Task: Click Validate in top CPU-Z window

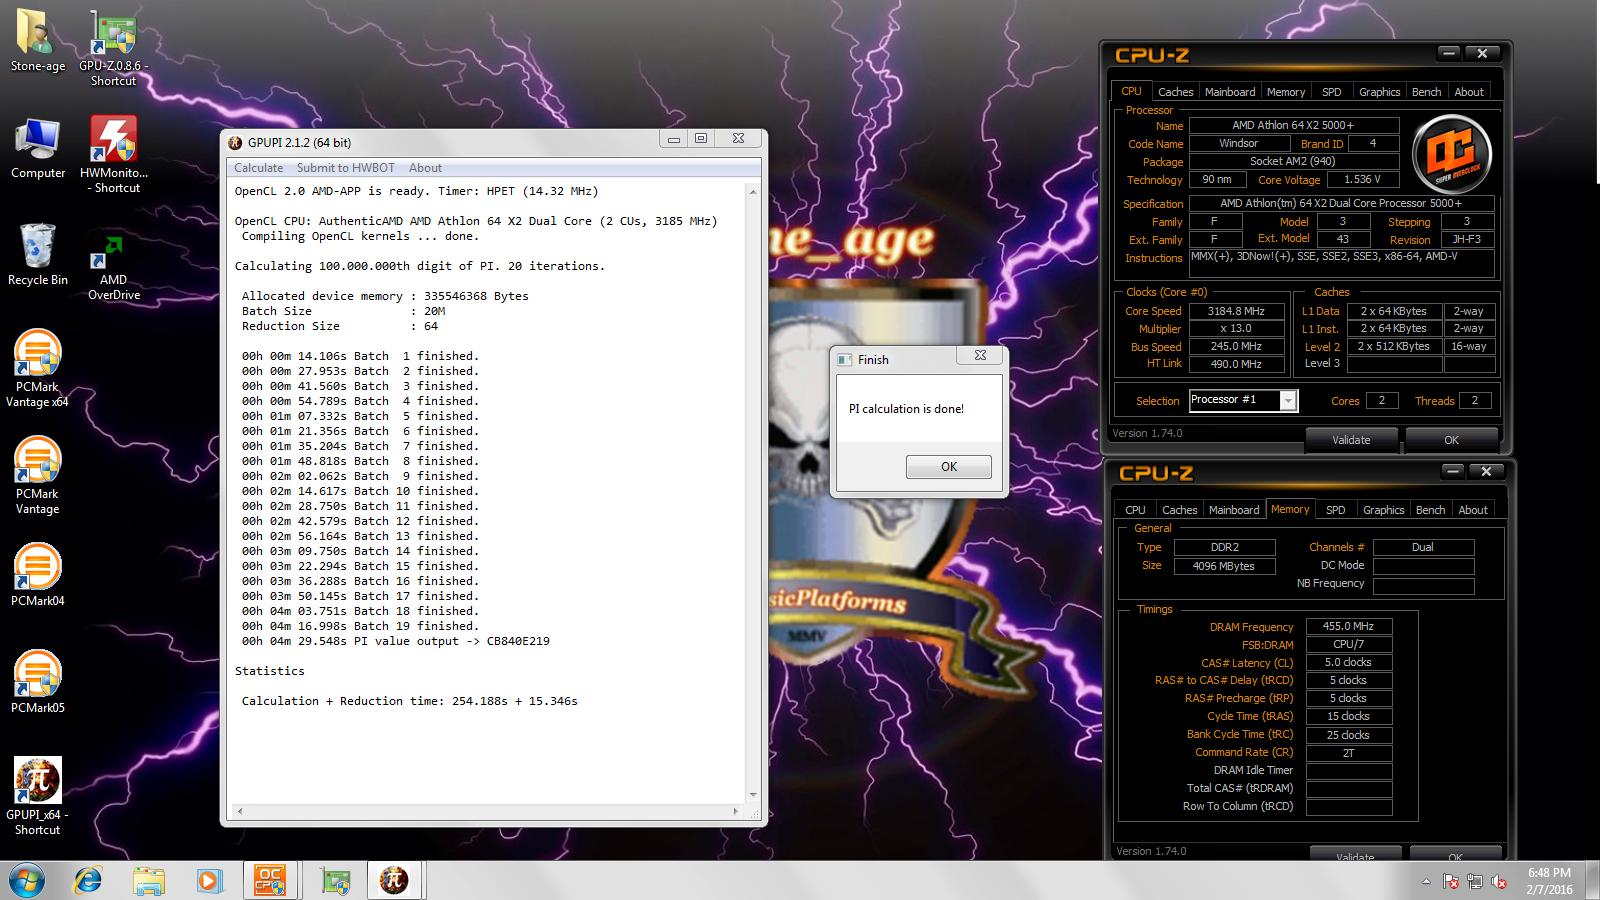Action: (1351, 440)
